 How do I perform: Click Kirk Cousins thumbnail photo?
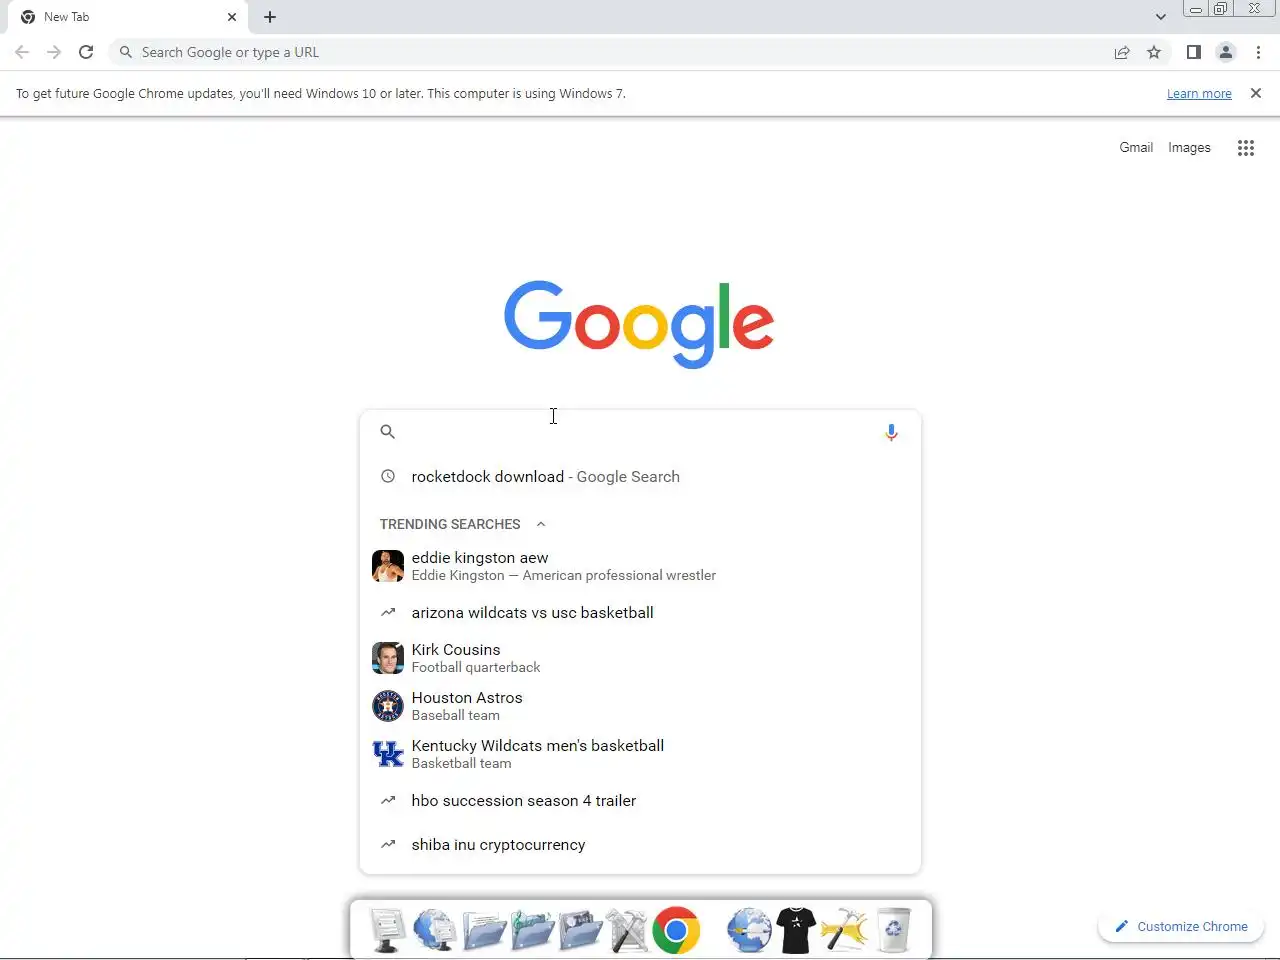pos(388,658)
